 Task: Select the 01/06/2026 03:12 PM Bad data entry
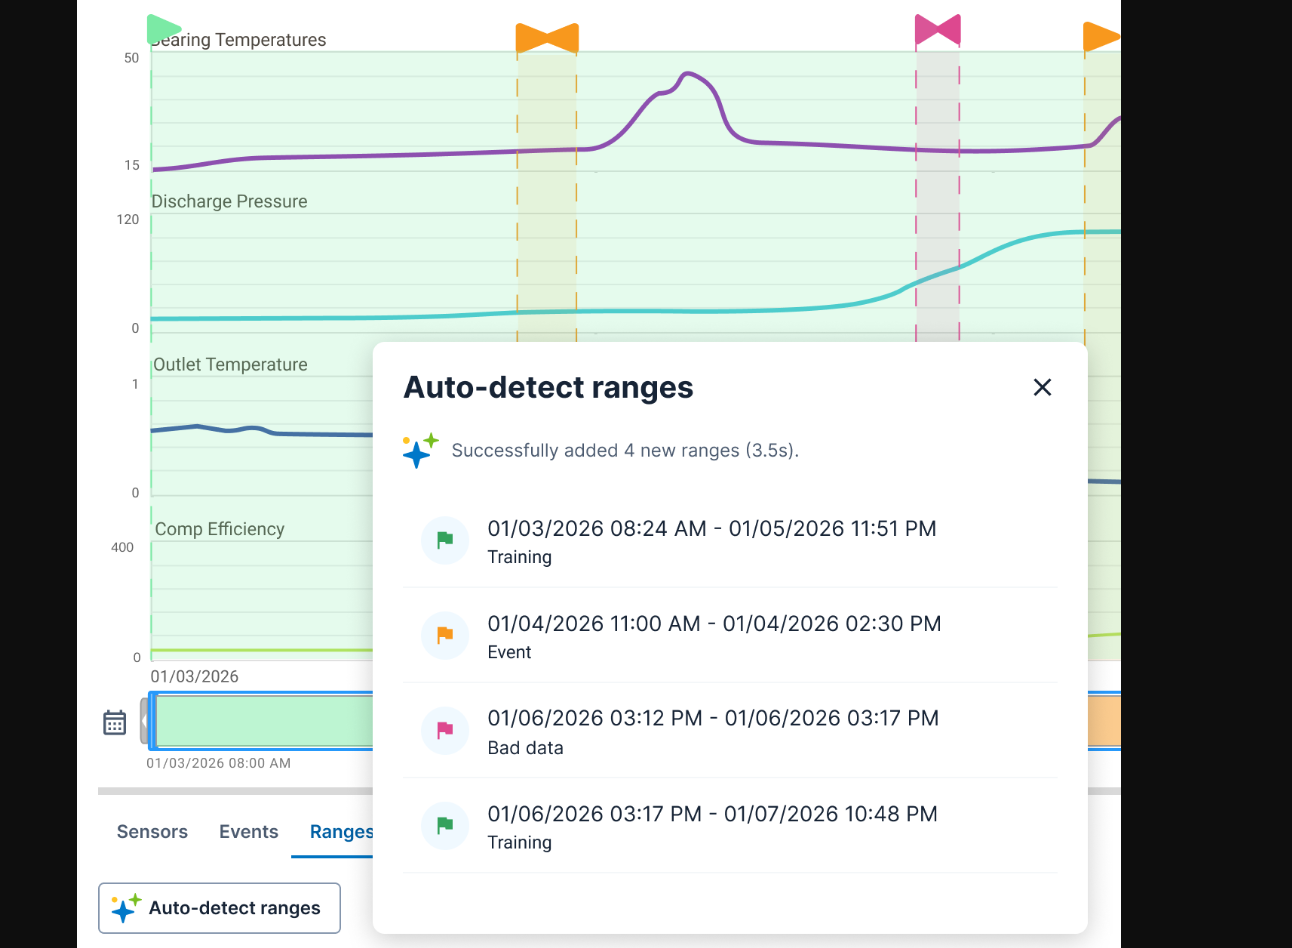(x=712, y=731)
